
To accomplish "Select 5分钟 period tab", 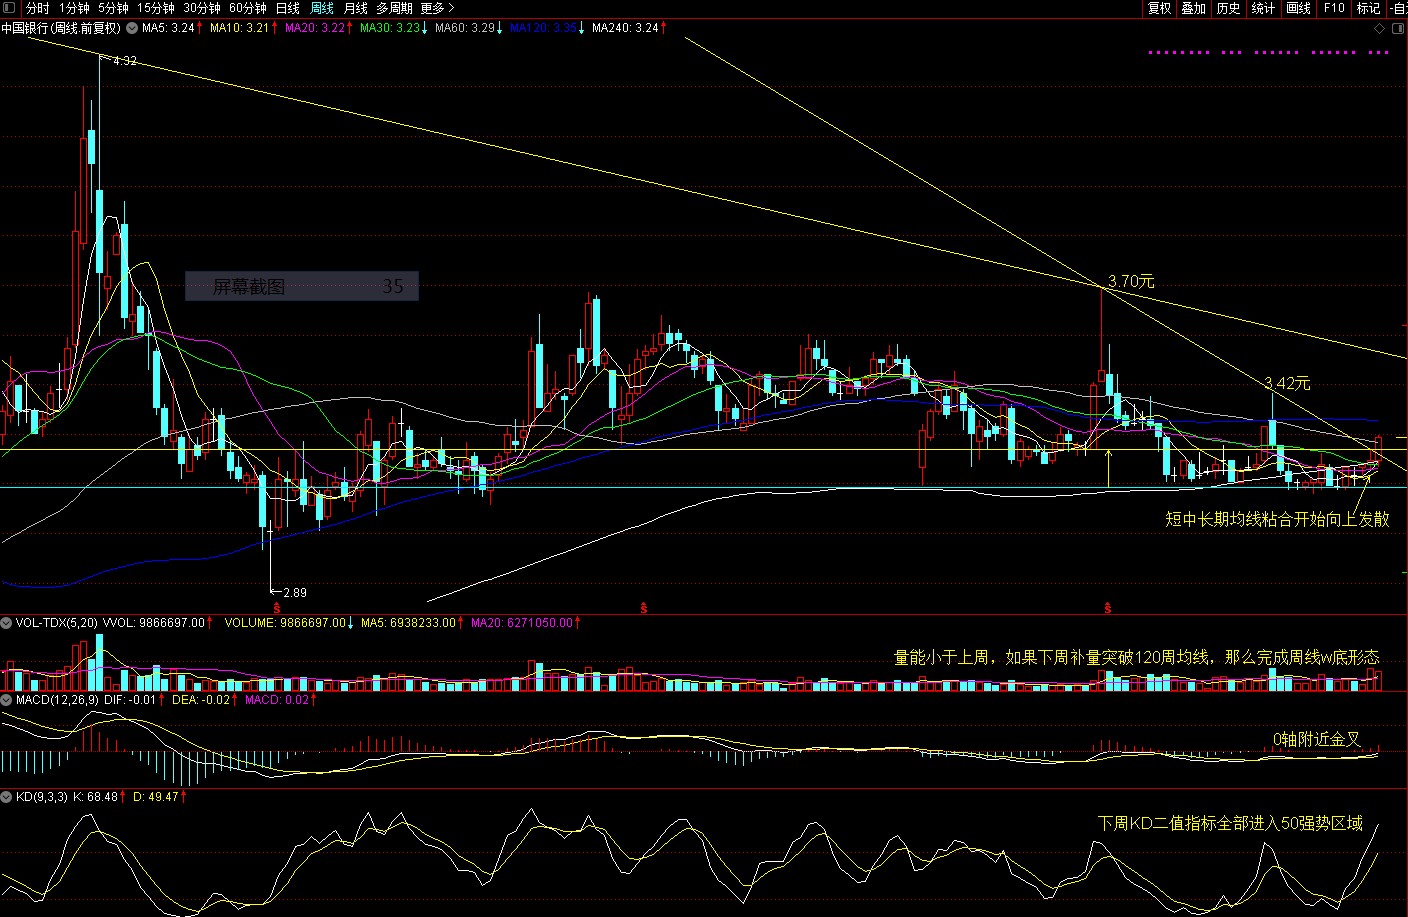I will [113, 8].
